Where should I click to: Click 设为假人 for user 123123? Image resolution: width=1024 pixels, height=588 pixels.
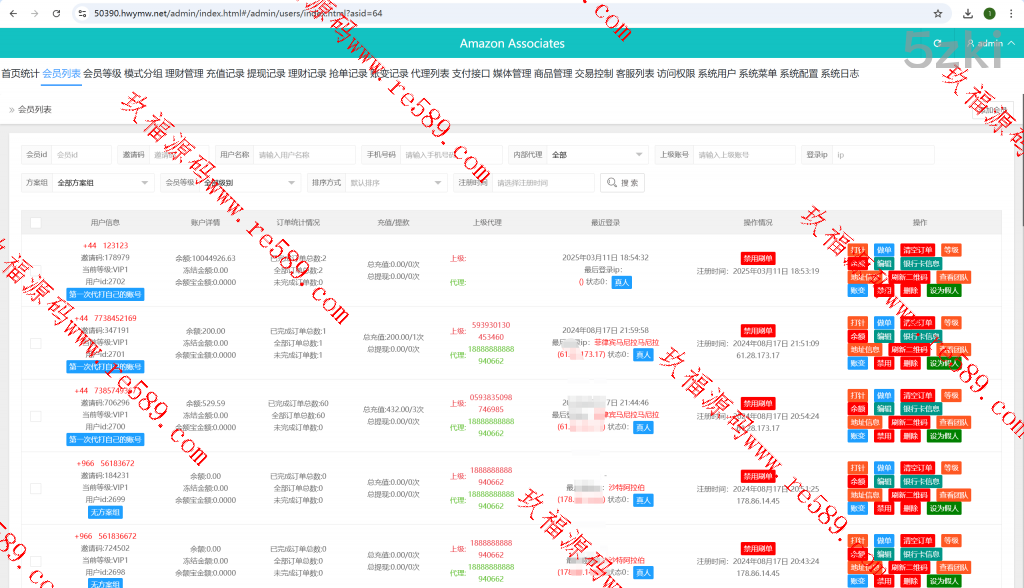(x=943, y=291)
